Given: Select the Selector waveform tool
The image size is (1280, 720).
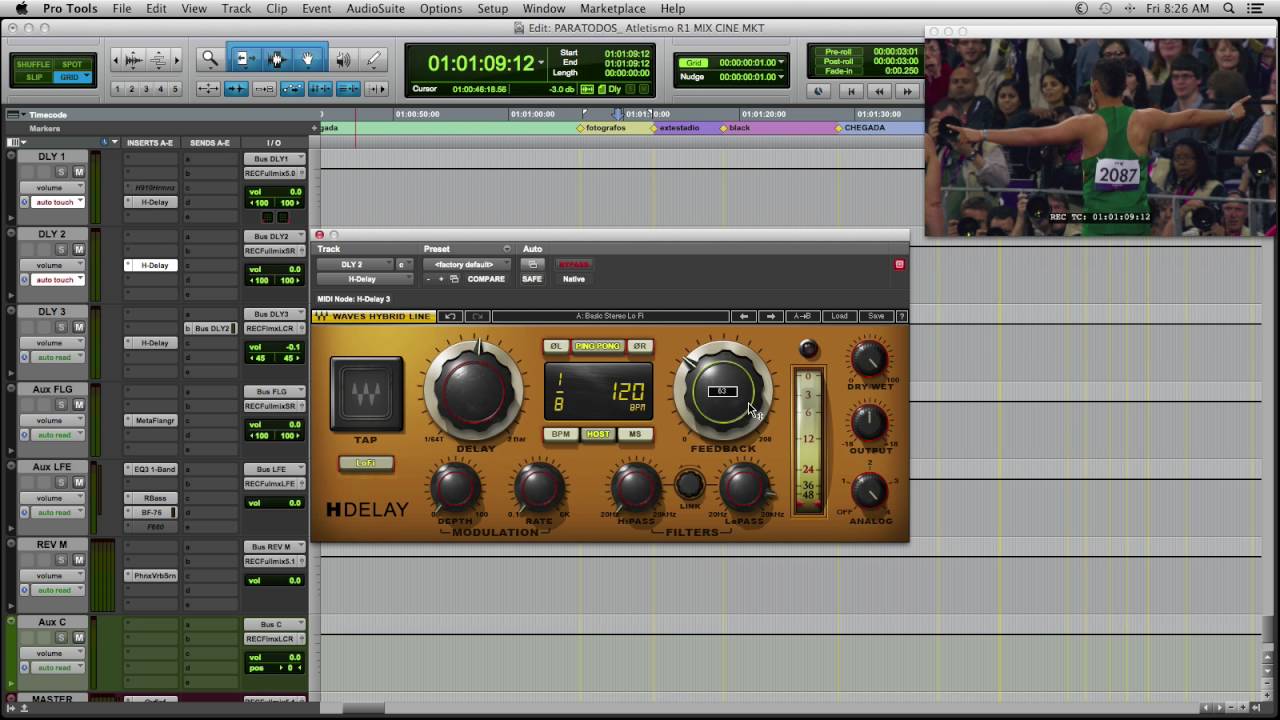Looking at the screenshot, I should pos(277,60).
